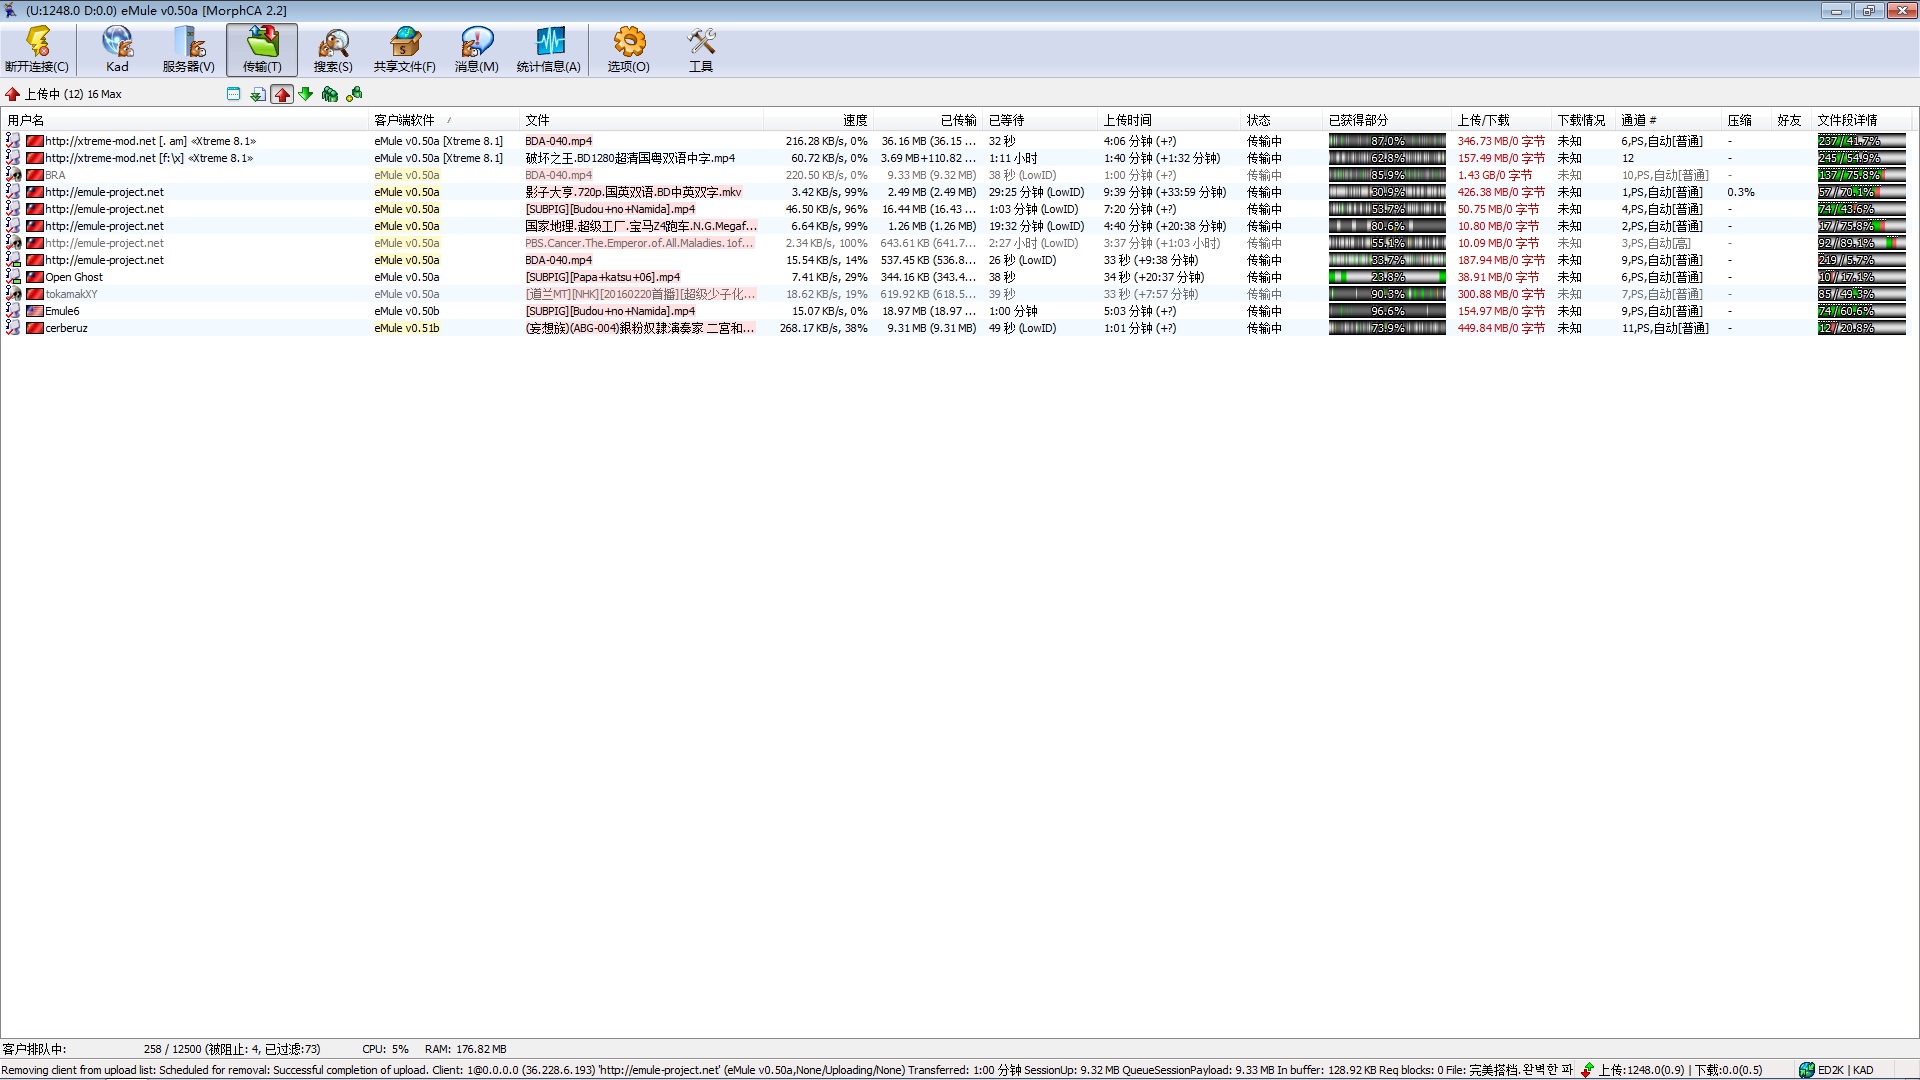
Task: Toggle the queued clients view button
Action: point(330,94)
